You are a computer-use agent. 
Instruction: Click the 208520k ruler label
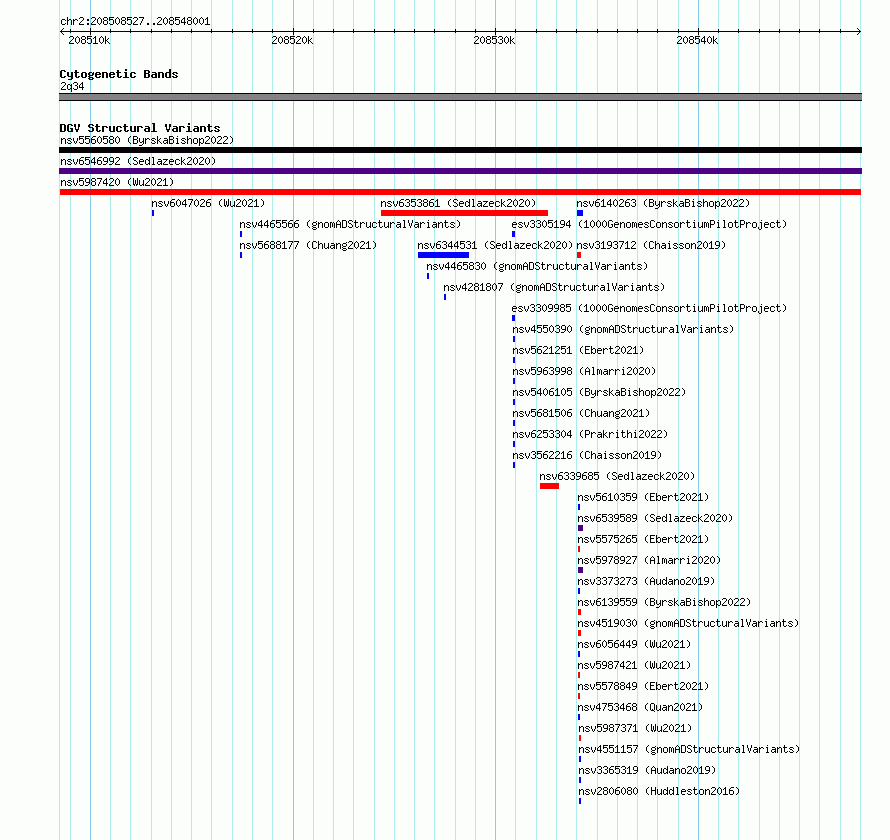292,40
